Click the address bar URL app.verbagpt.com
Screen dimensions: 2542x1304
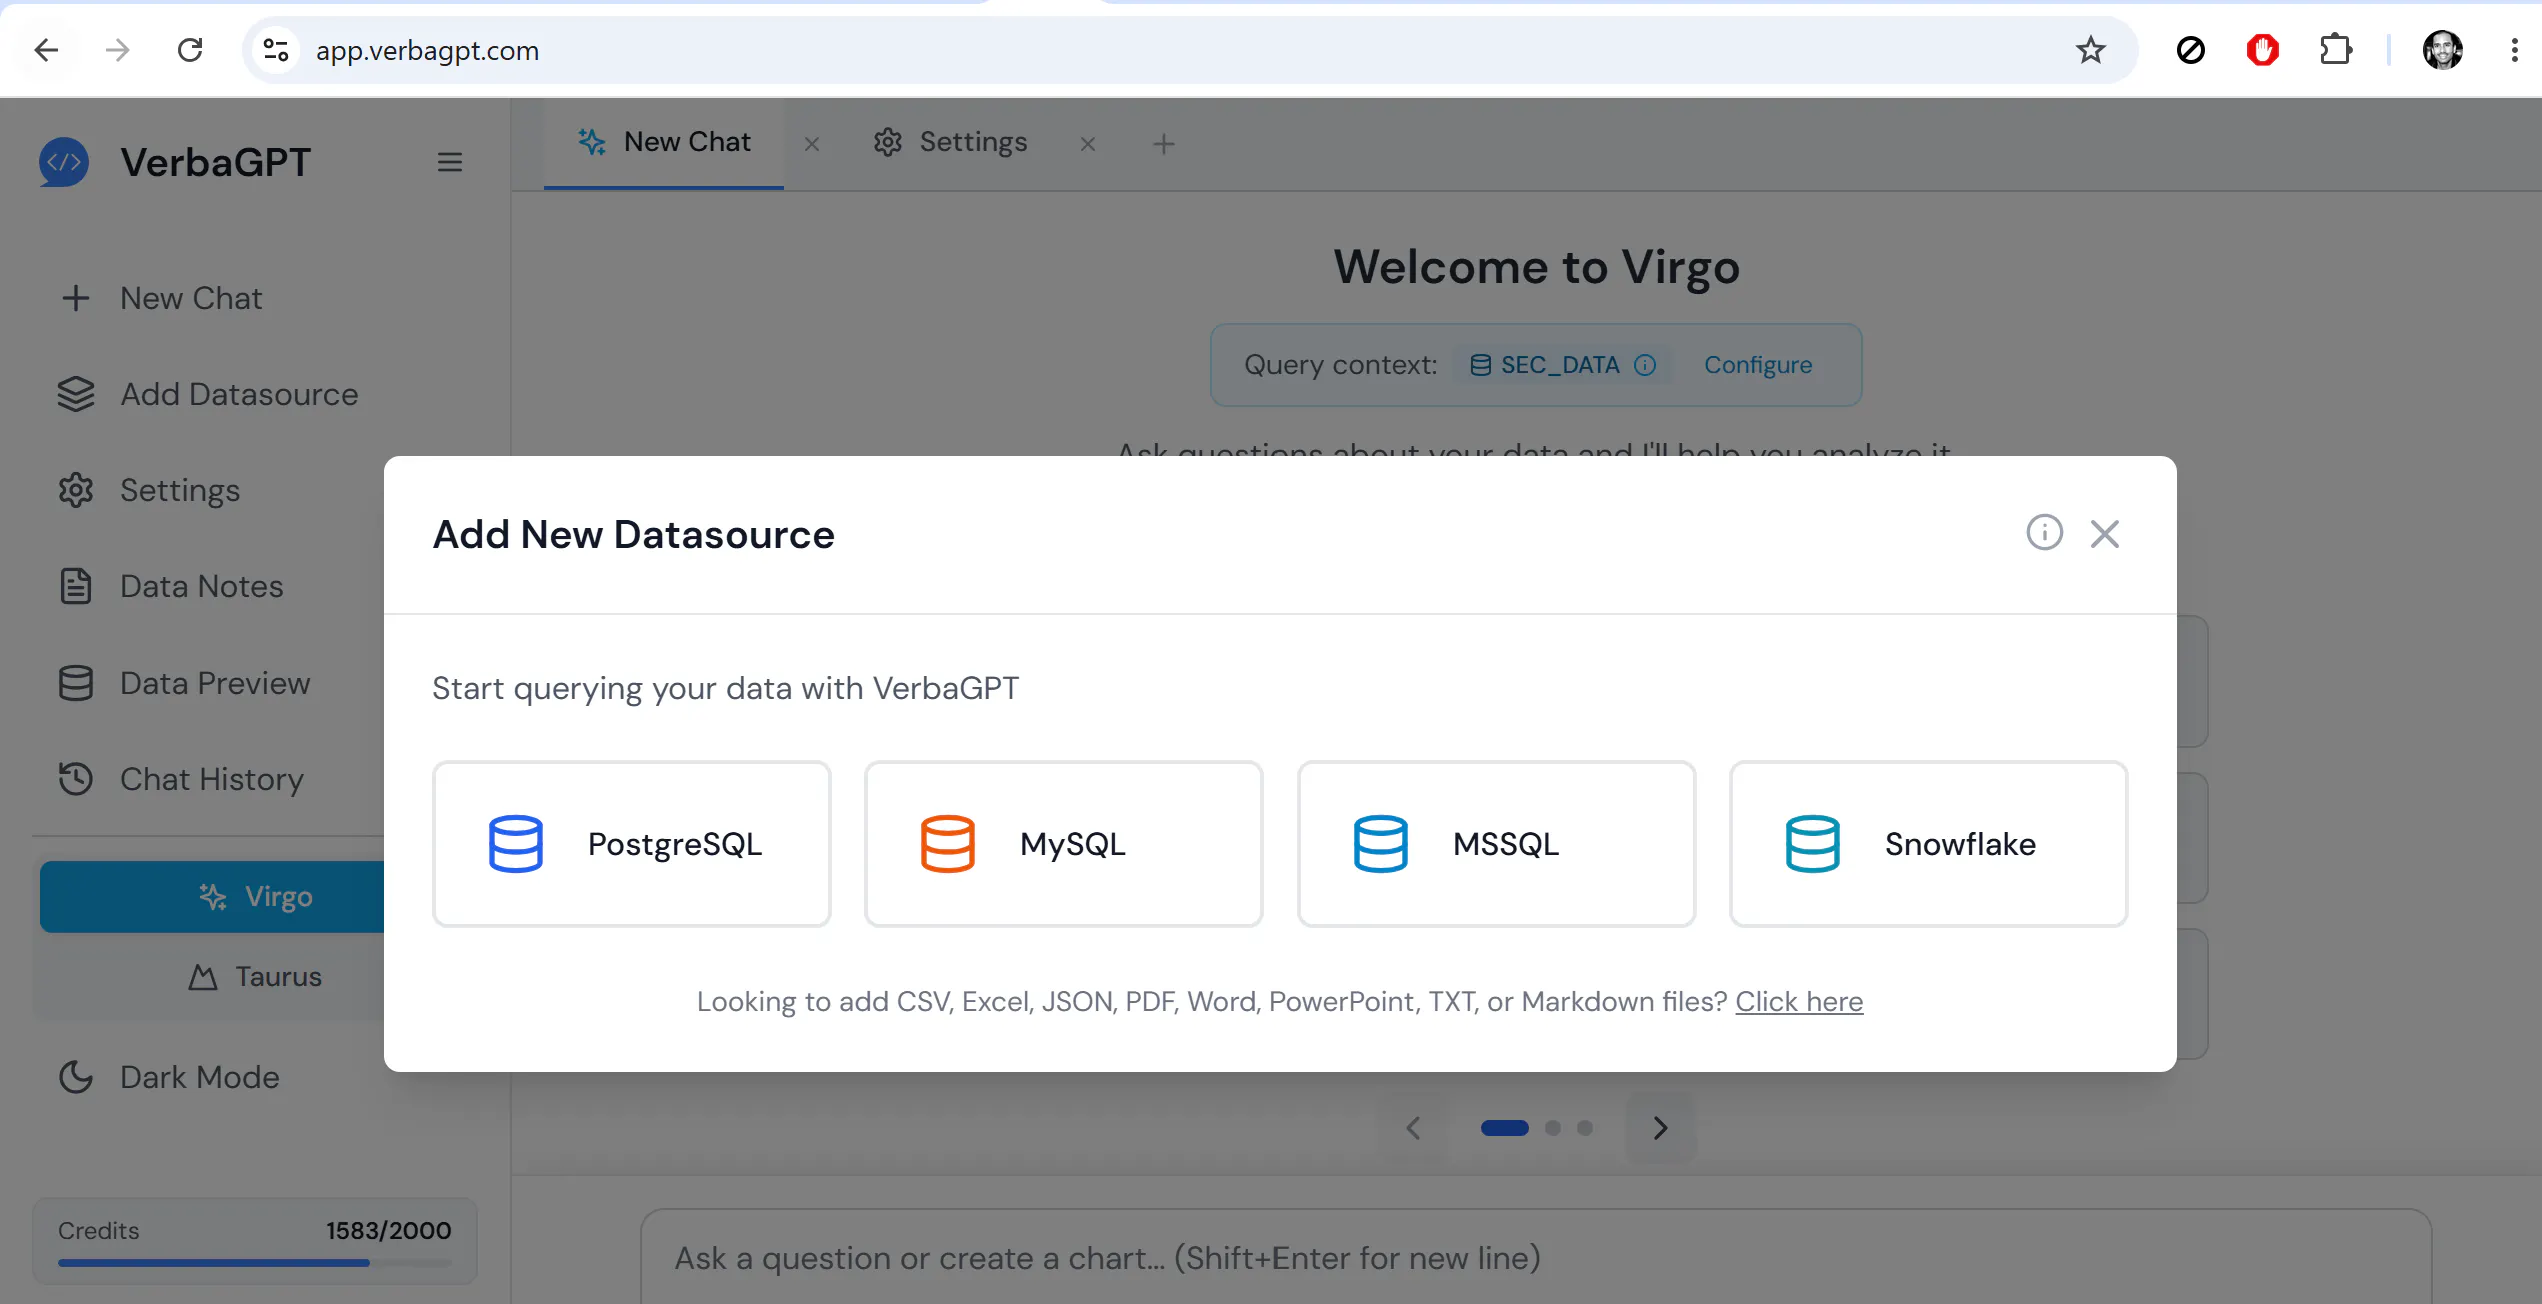coord(427,50)
